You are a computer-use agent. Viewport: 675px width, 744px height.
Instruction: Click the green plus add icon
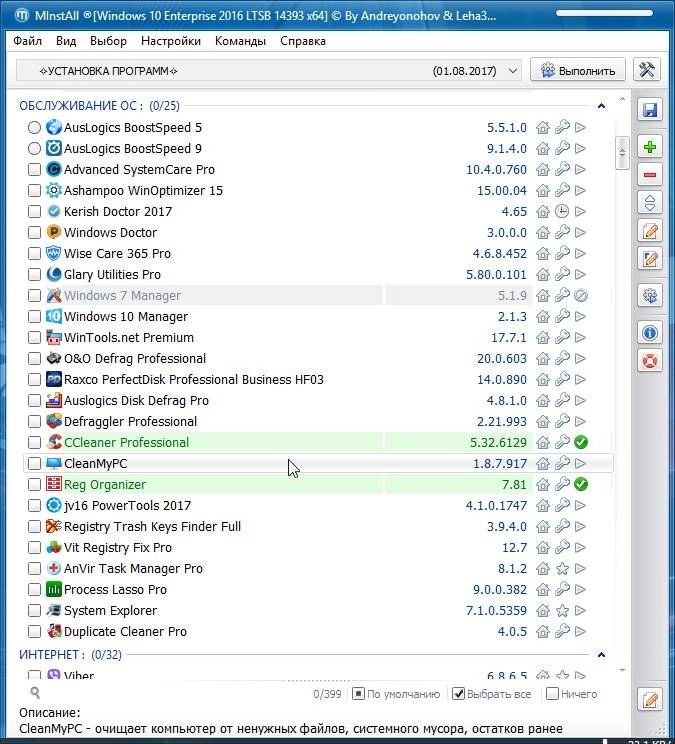click(649, 147)
